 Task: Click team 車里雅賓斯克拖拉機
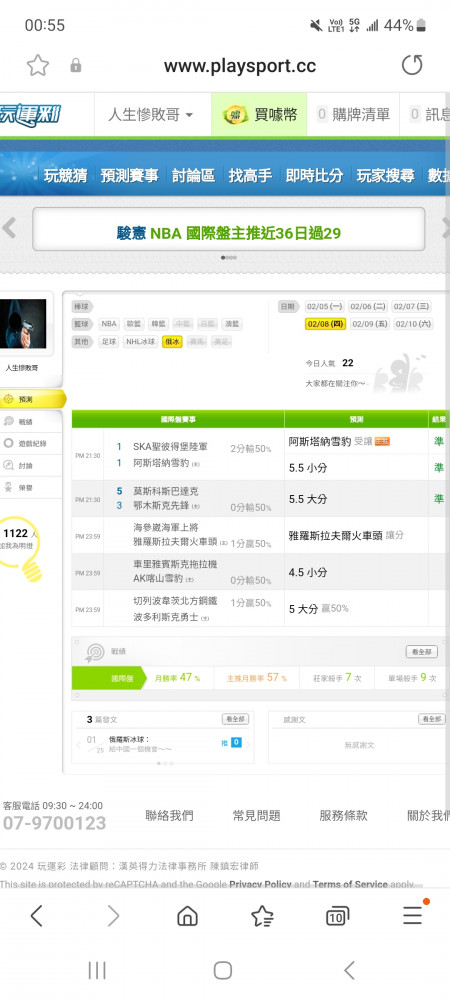click(x=175, y=564)
